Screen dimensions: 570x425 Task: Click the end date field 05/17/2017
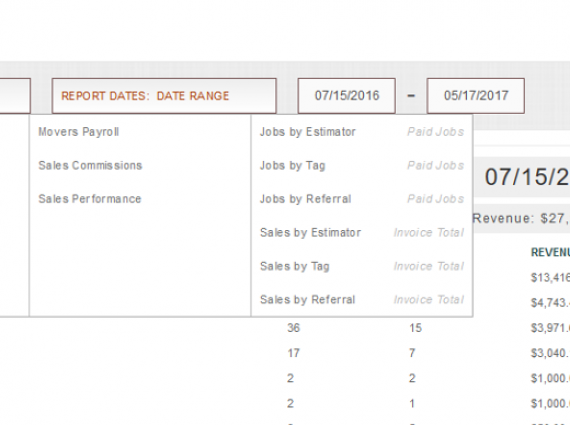tap(475, 96)
